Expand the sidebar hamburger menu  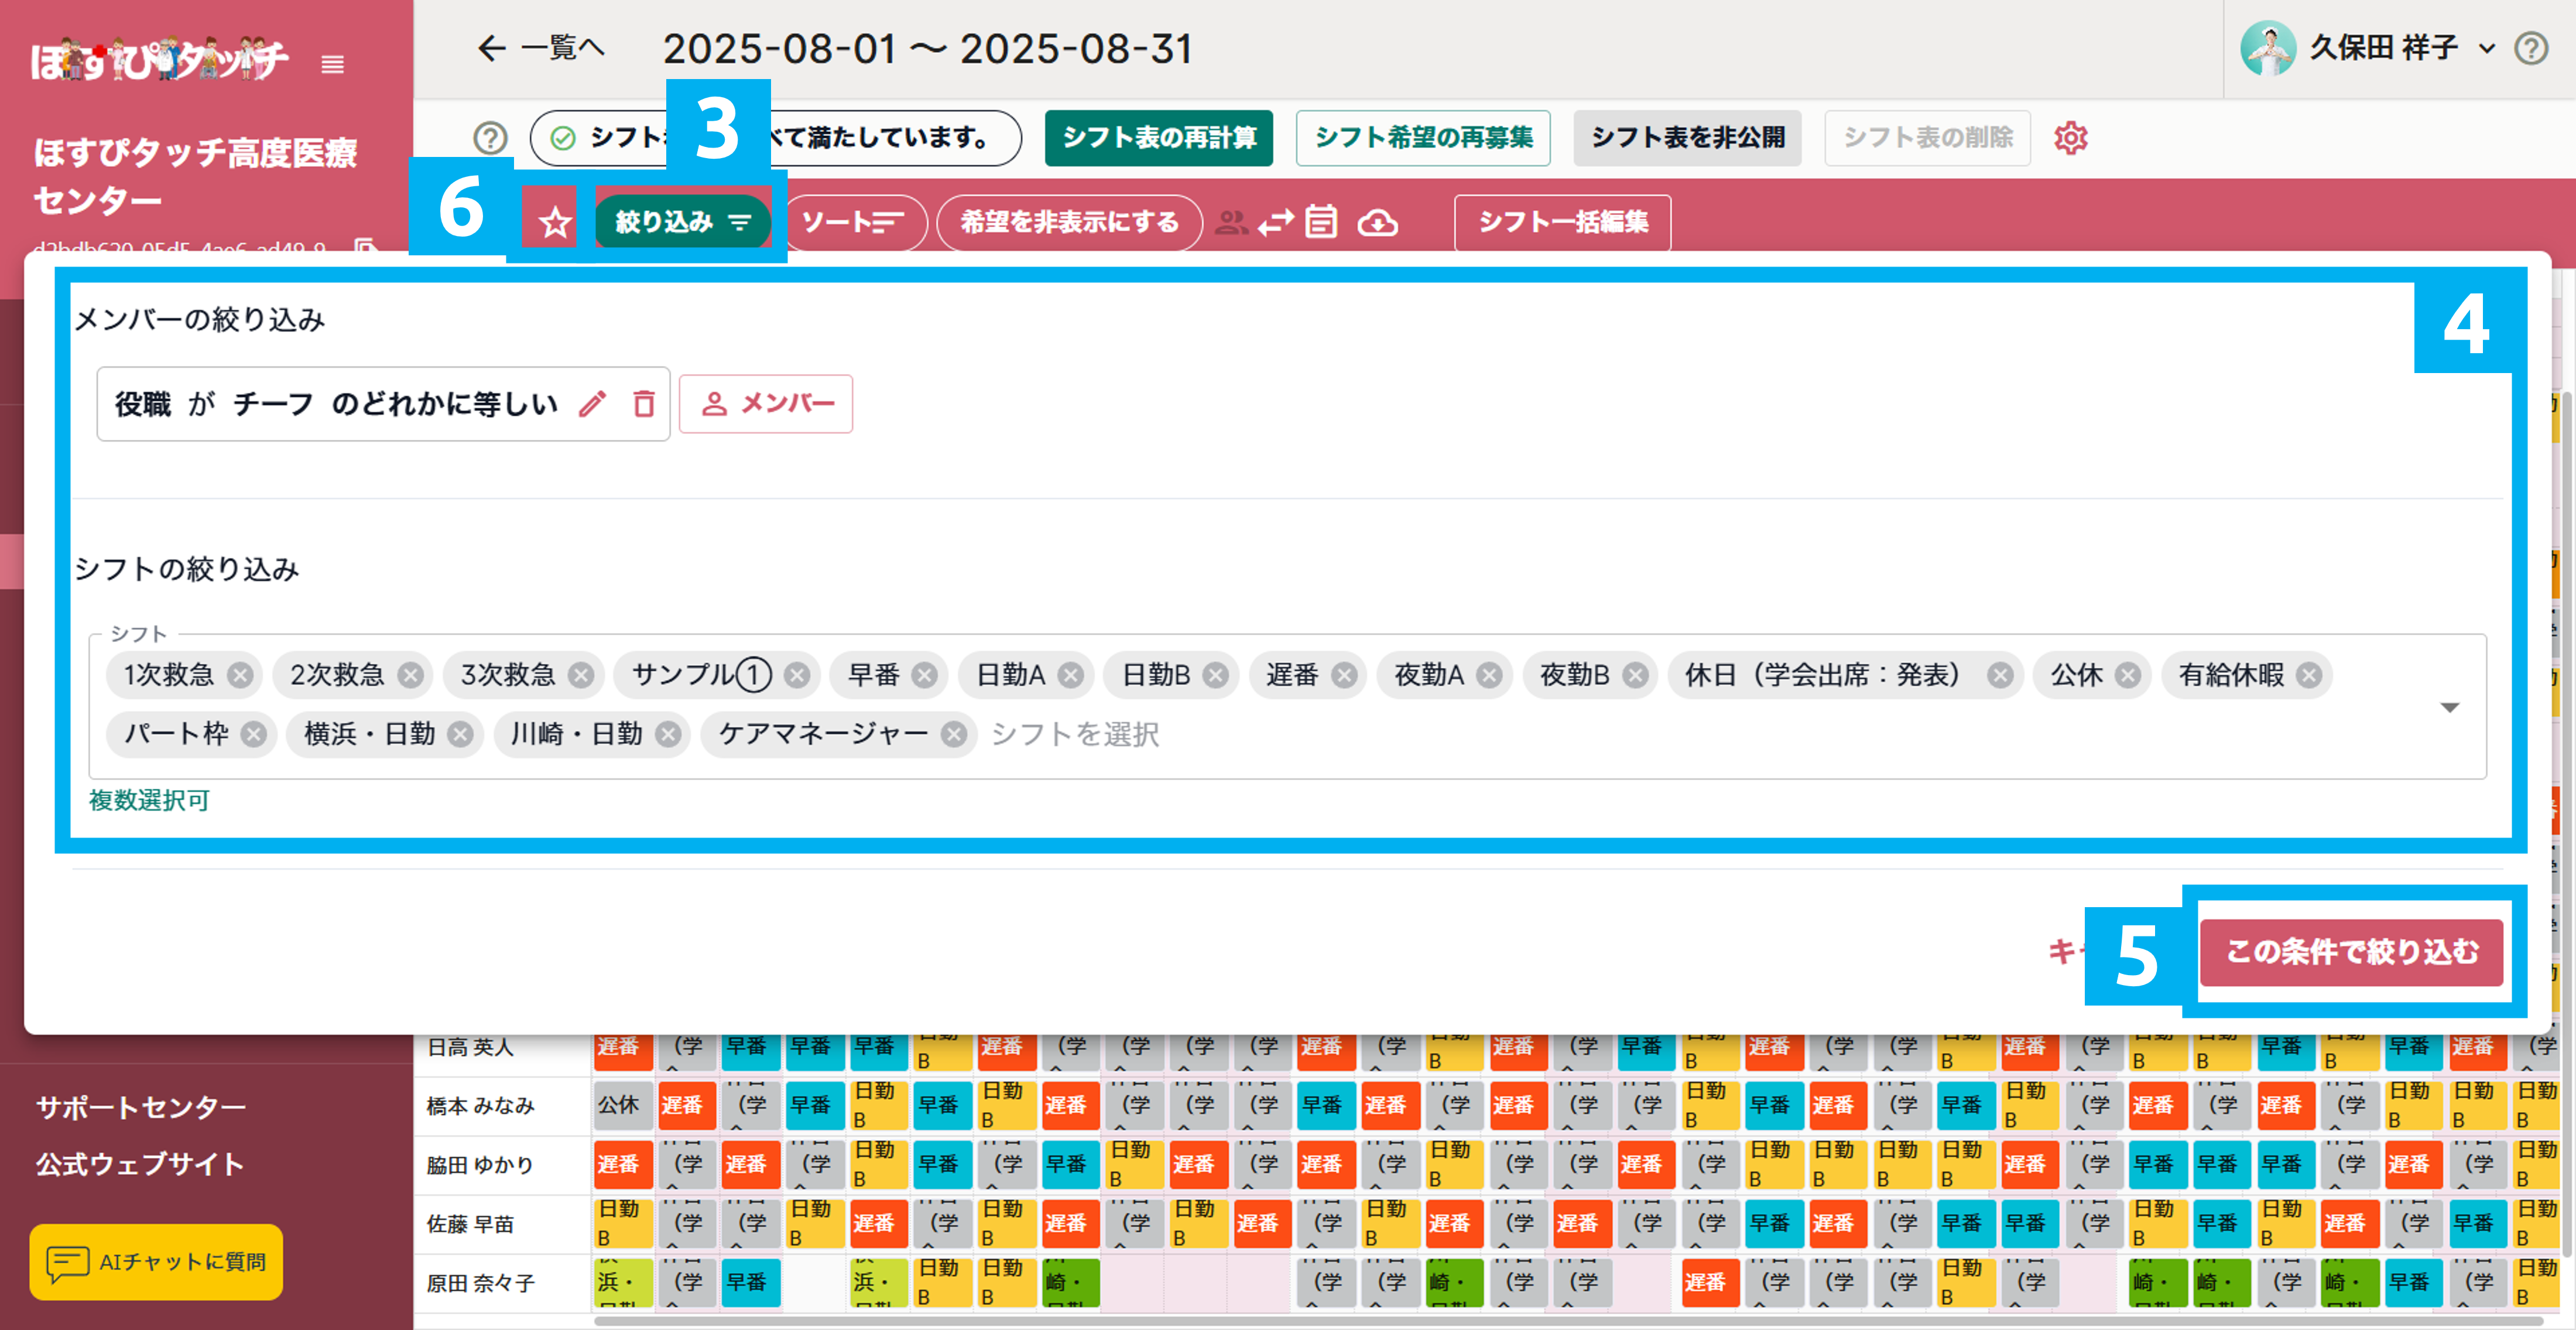pyautogui.click(x=332, y=66)
